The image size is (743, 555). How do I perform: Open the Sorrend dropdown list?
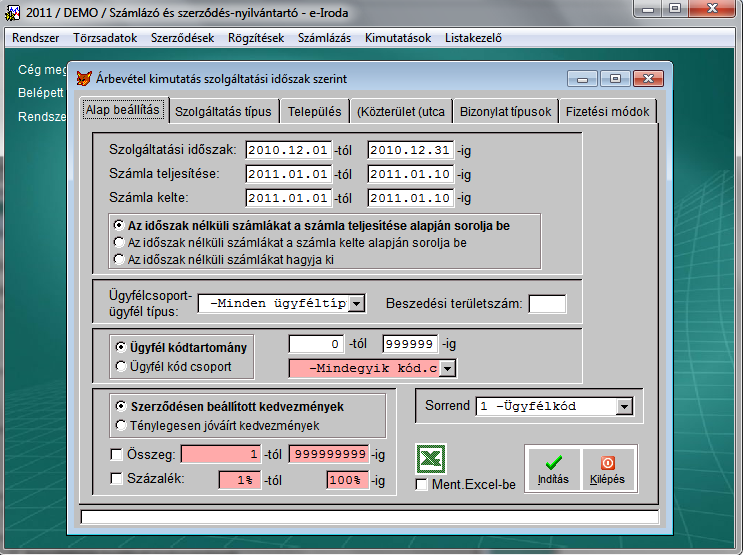[x=625, y=407]
